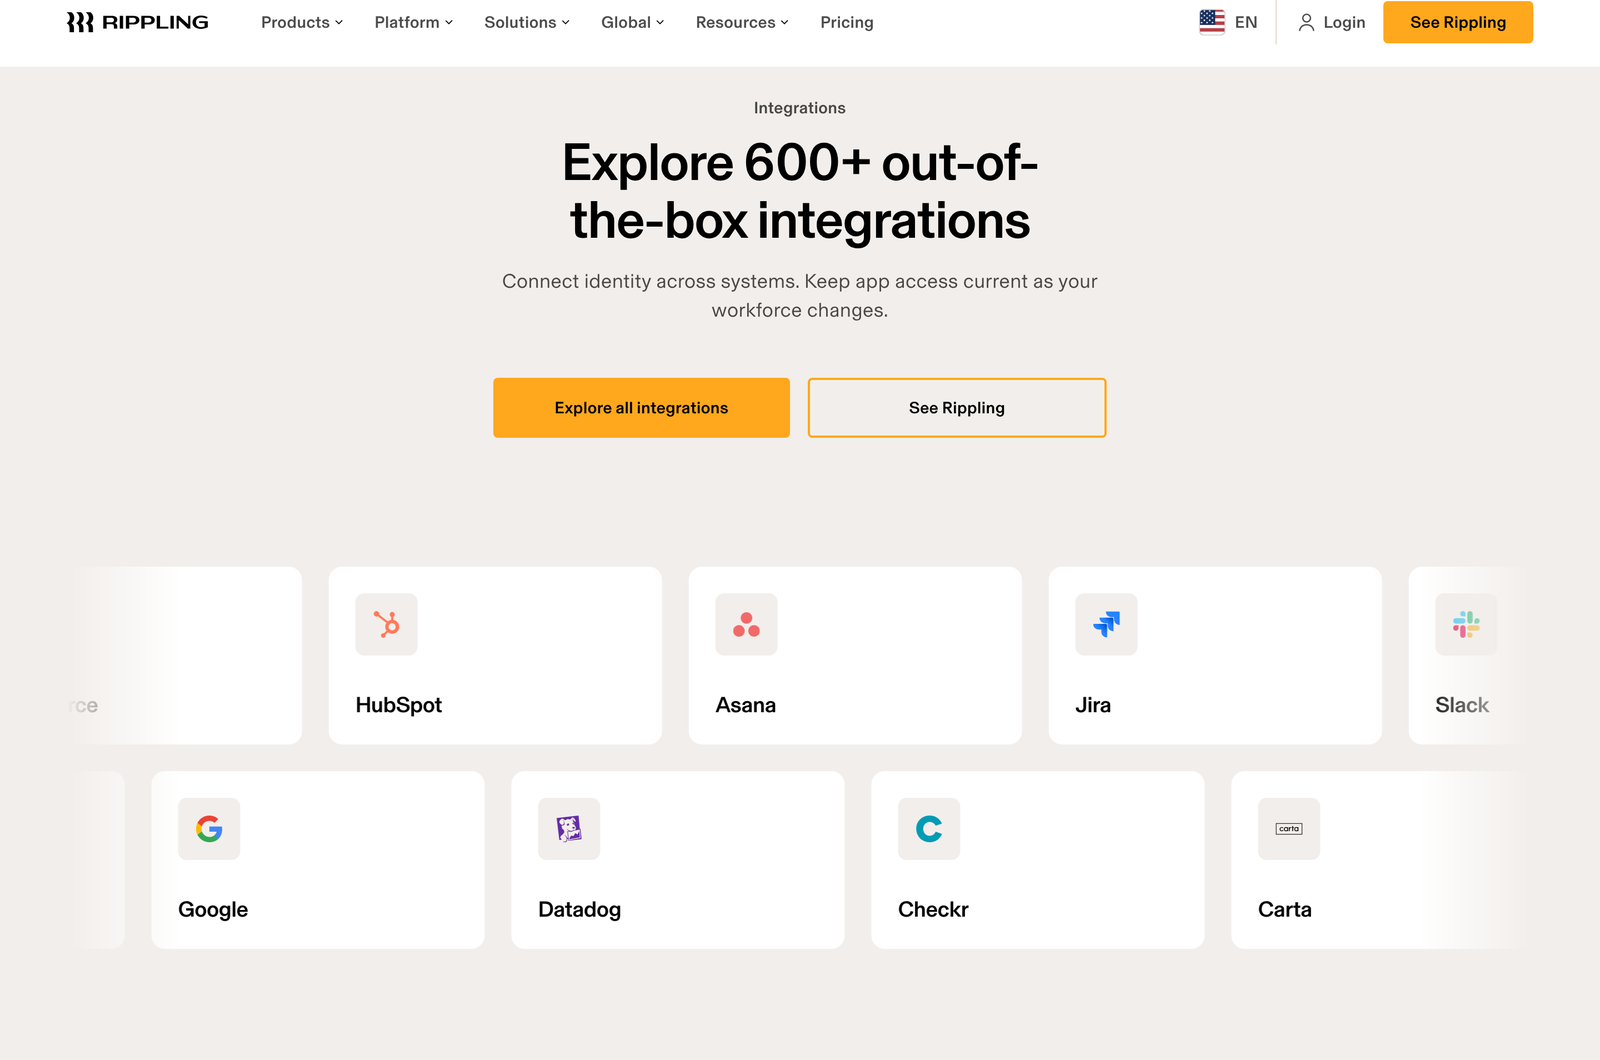
Task: Select the Jira card label
Action: tap(1093, 705)
